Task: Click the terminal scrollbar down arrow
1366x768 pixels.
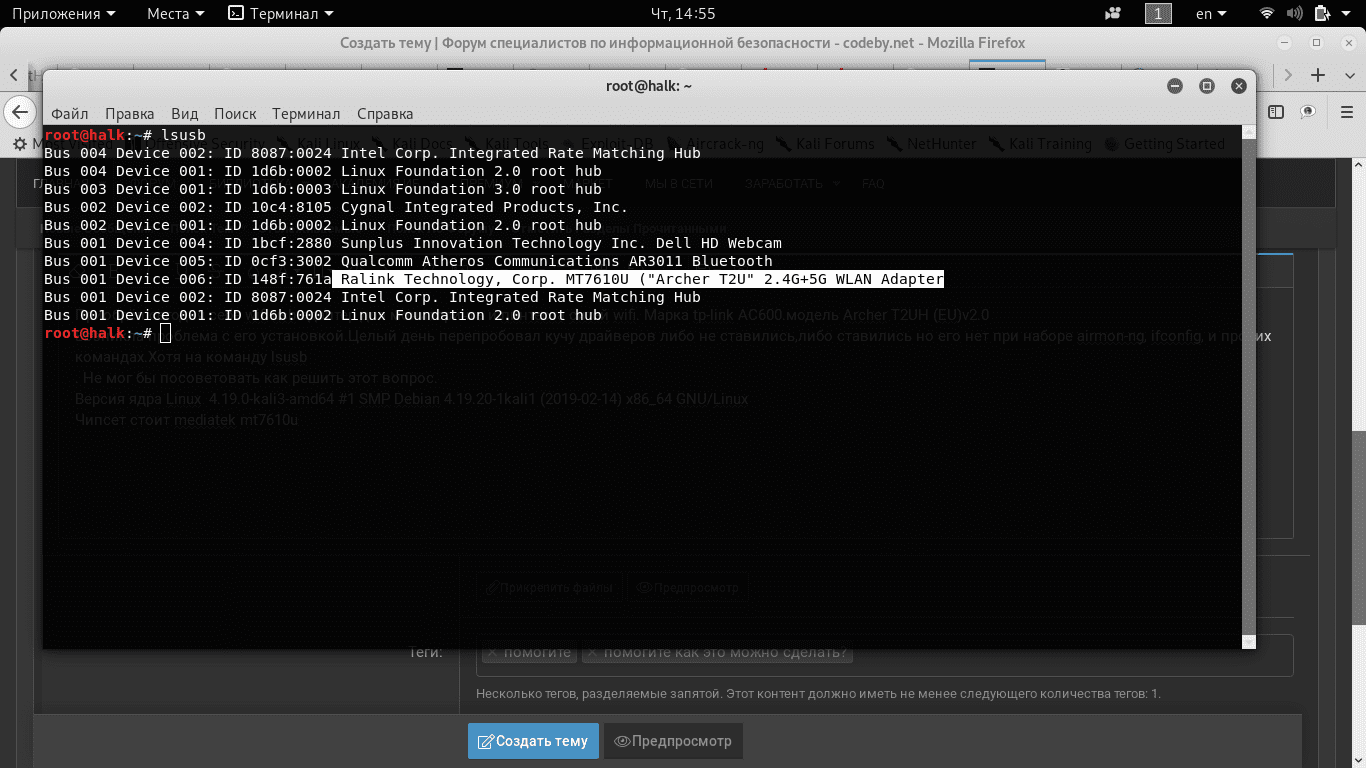Action: pos(1248,641)
